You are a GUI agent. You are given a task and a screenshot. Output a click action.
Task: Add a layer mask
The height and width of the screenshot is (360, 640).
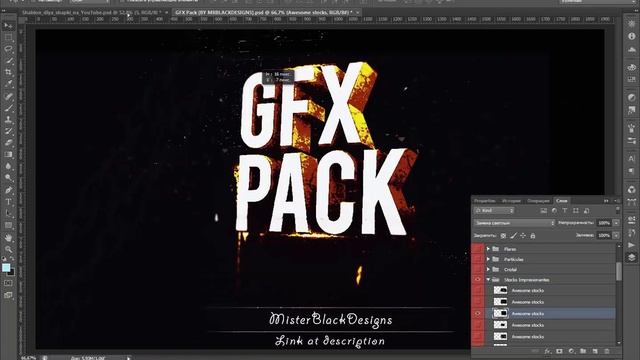point(559,351)
